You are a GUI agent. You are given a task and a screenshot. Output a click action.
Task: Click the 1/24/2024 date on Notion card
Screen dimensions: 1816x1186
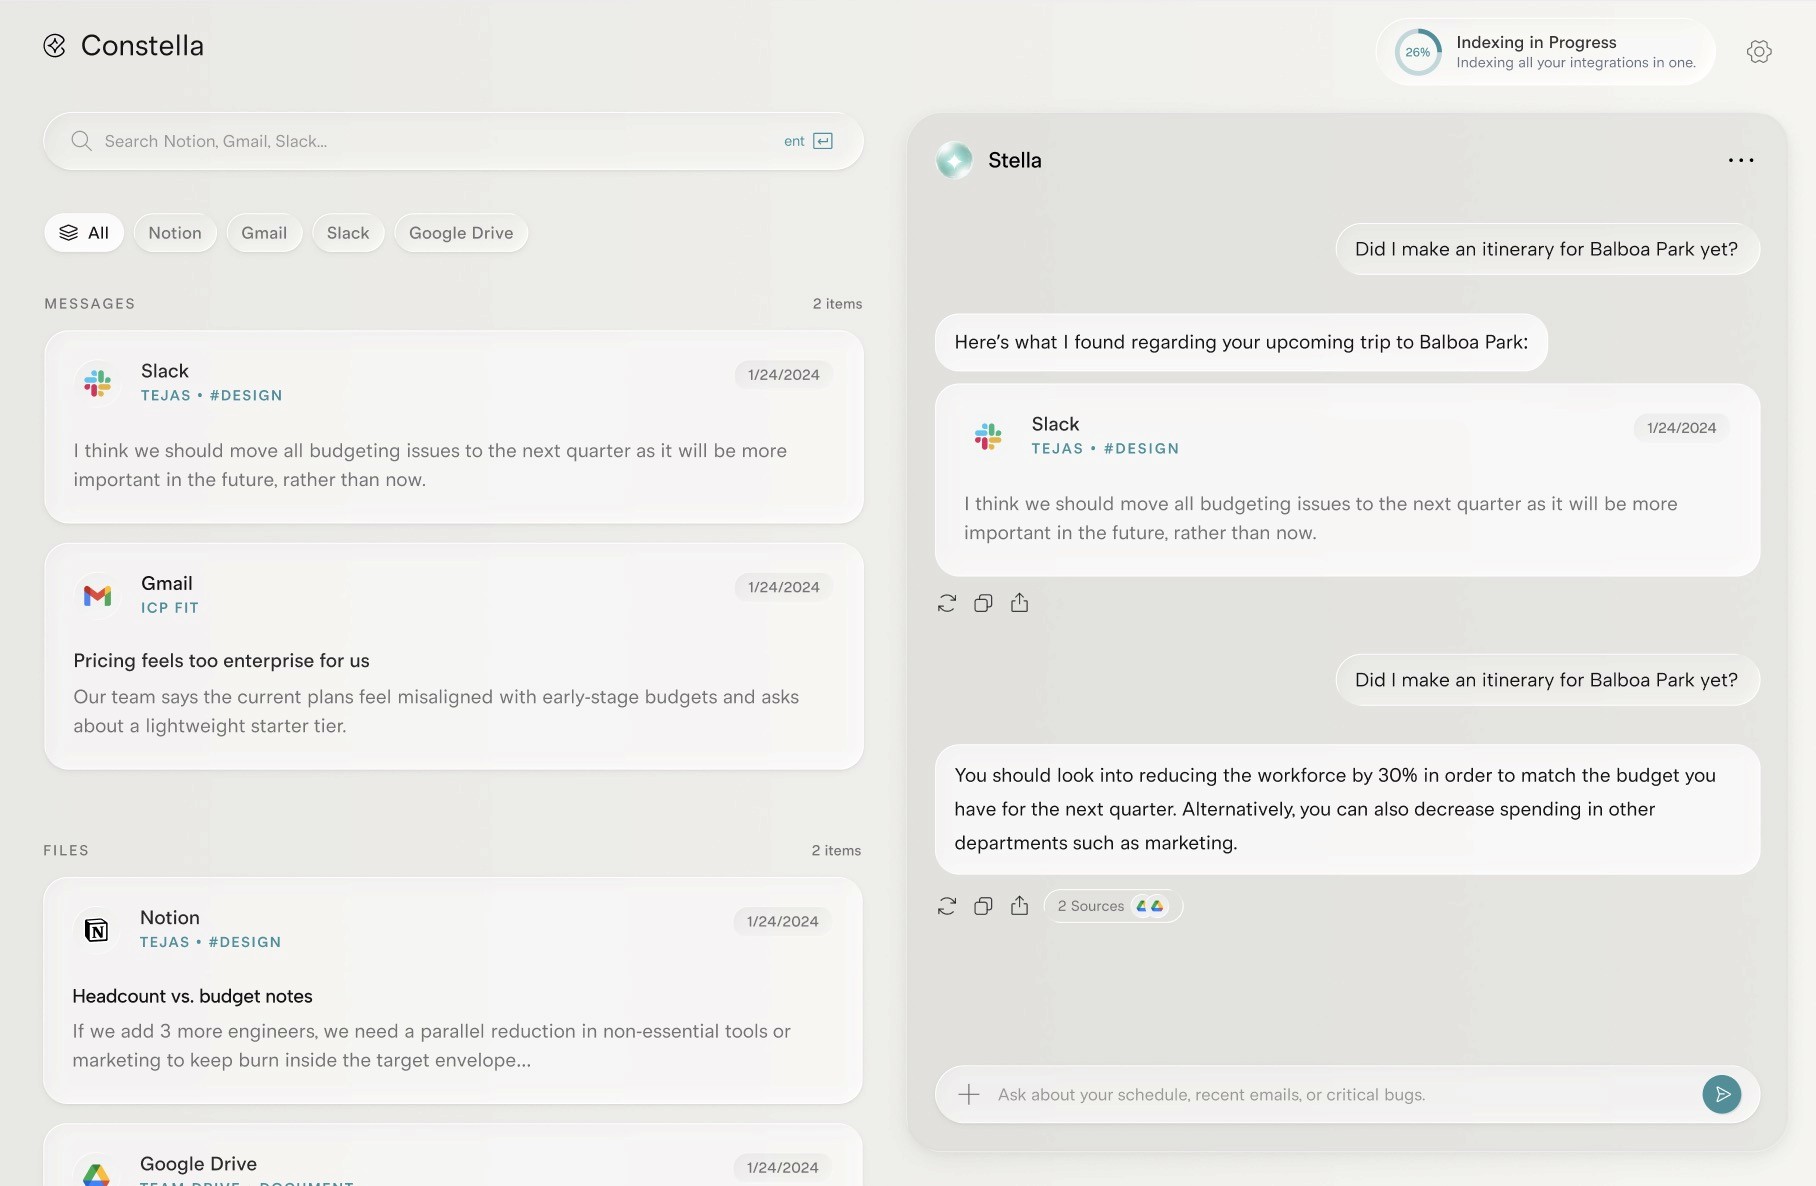point(783,921)
